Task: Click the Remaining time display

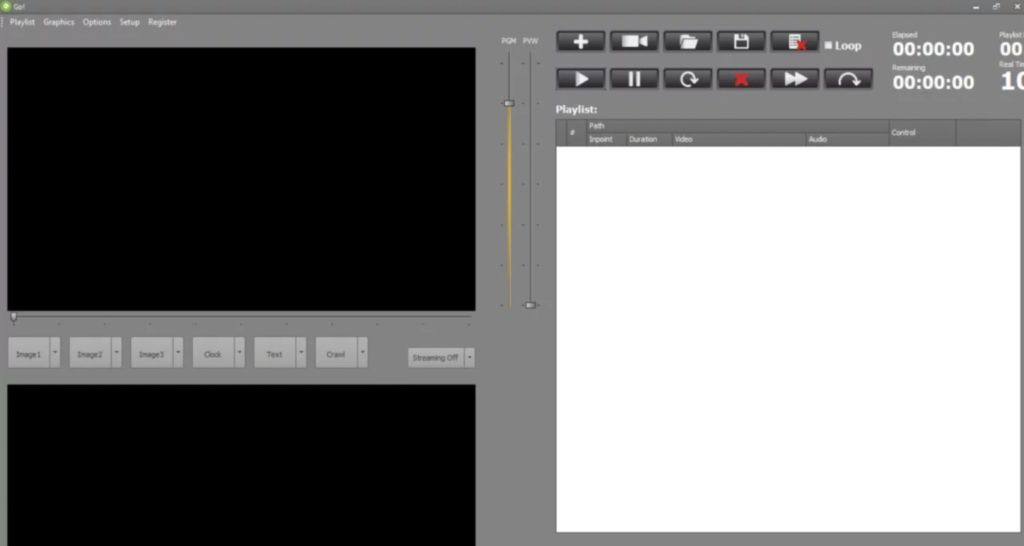Action: (x=933, y=82)
